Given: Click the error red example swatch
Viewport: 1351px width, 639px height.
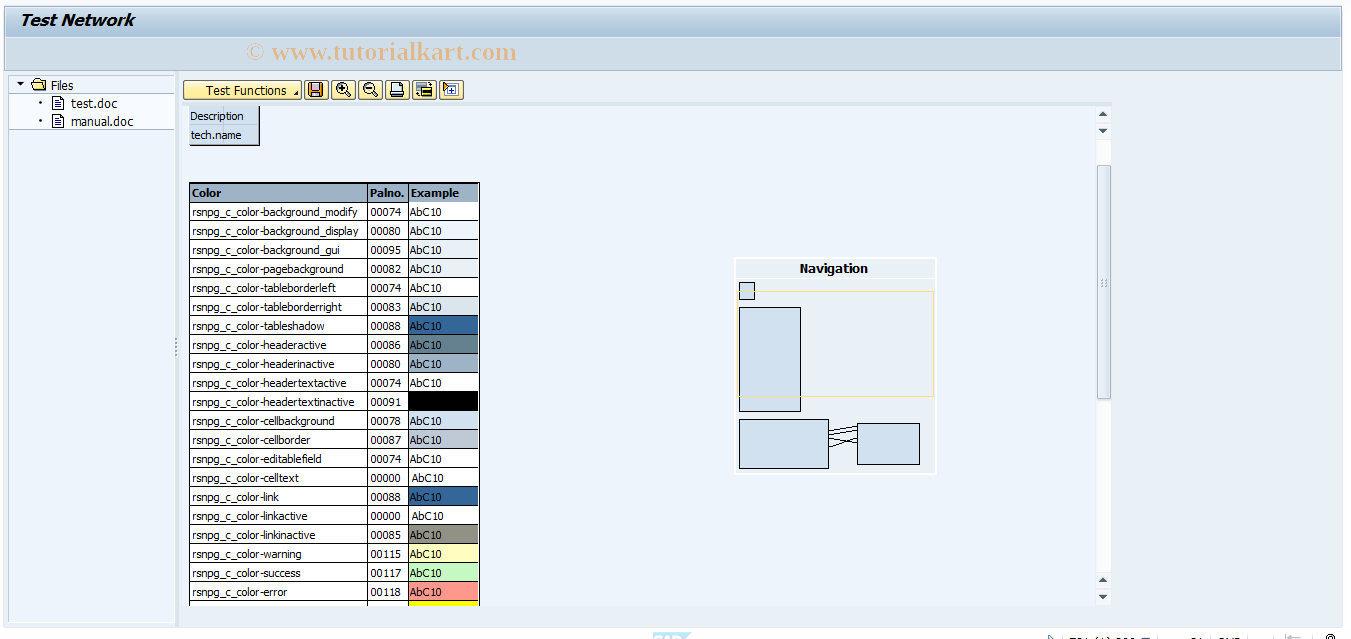Looking at the screenshot, I should coord(443,592).
